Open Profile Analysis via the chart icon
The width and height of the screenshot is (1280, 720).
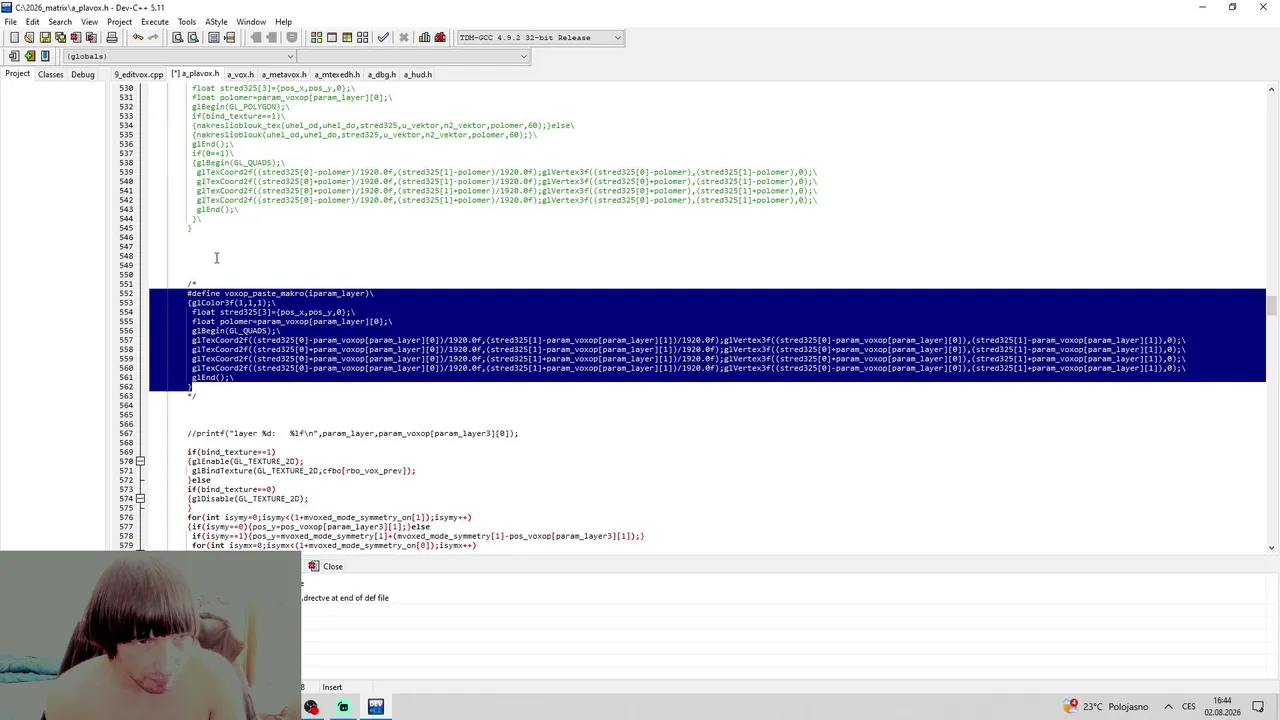425,38
